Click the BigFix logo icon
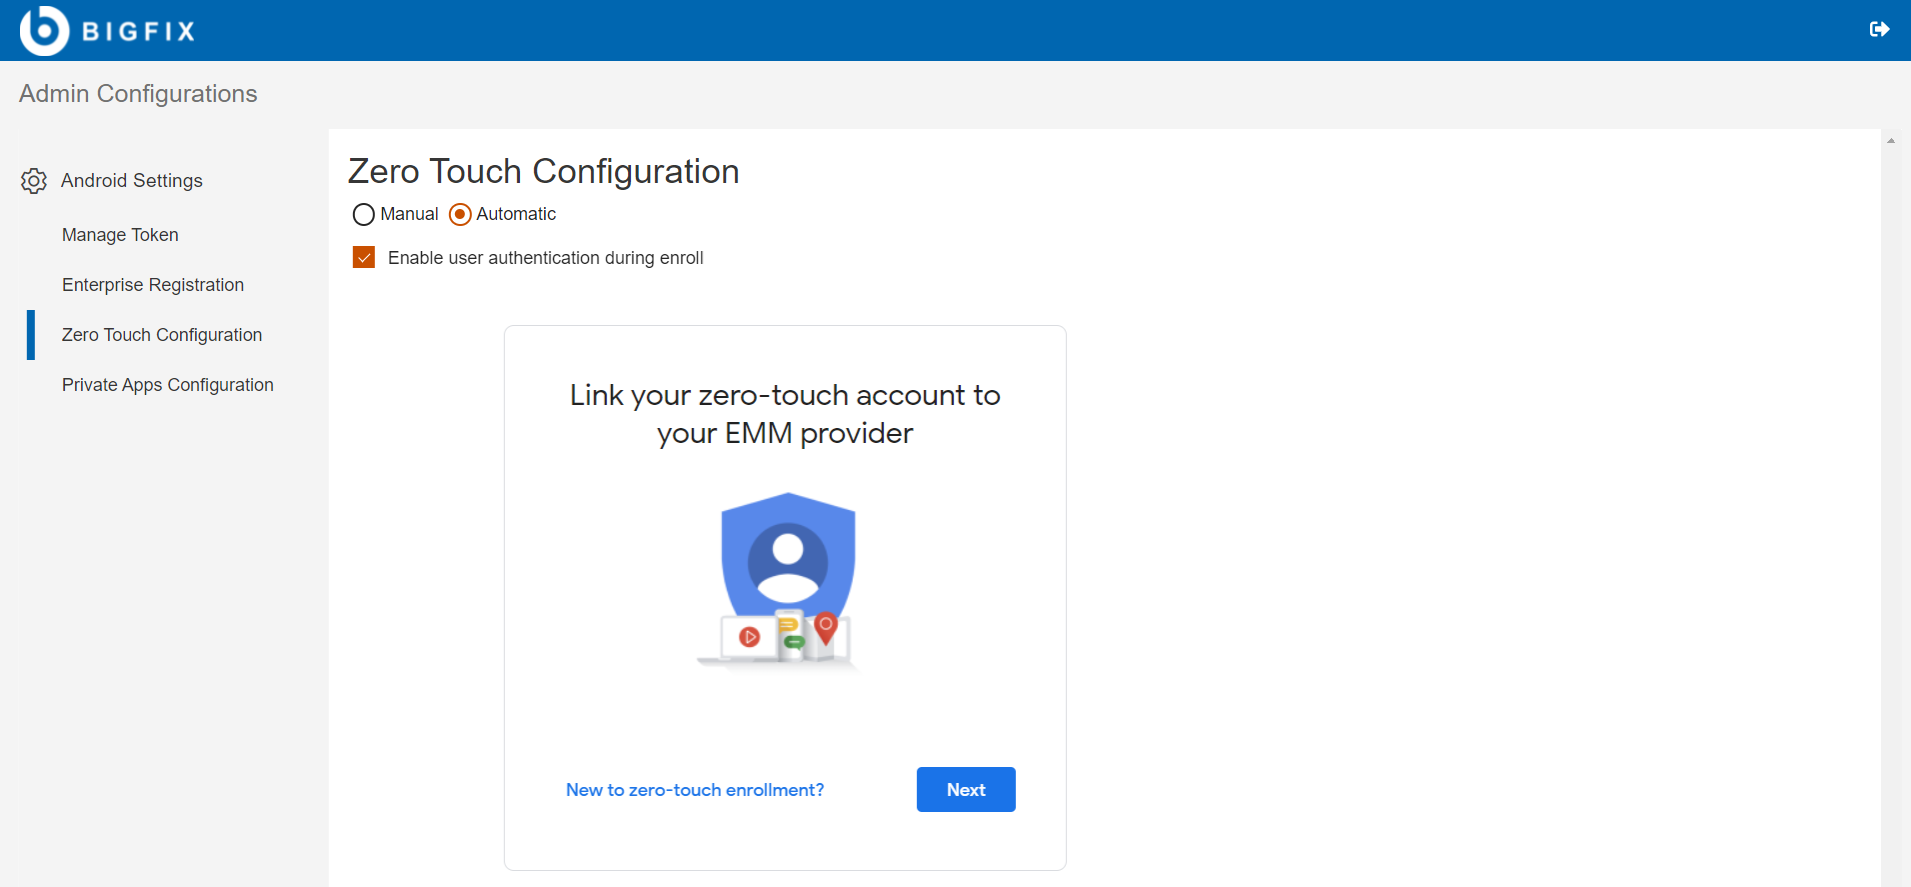1911x887 pixels. click(44, 30)
